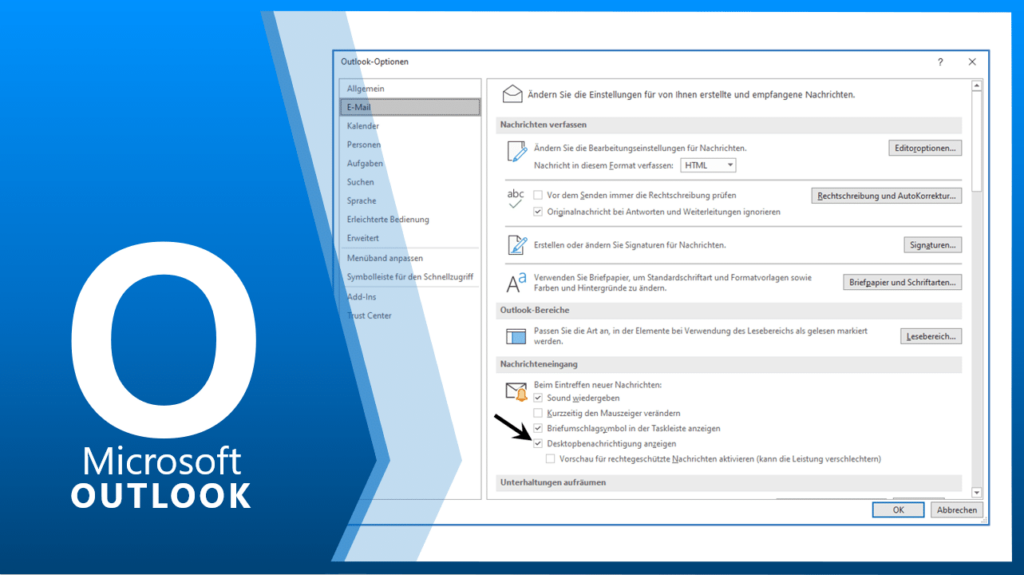Open Symbolleiste für den Schnellzugriff category
Viewport: 1024px width, 575px height.
[x=410, y=277]
